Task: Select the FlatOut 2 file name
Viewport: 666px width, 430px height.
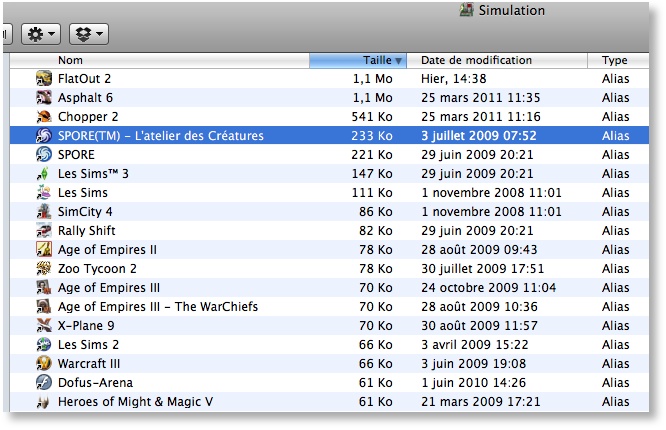Action: point(84,79)
